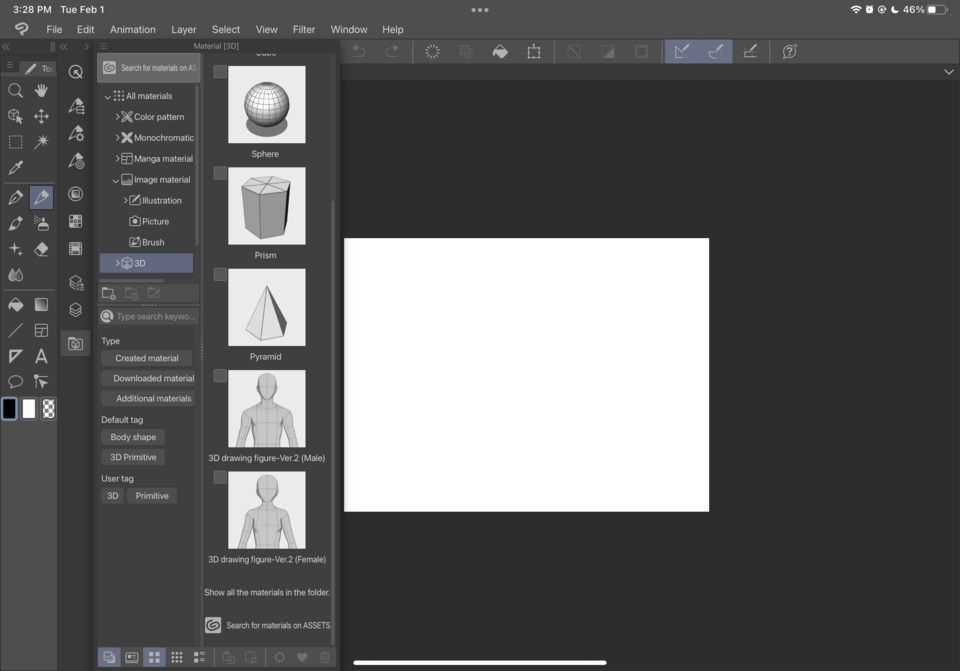
Task: Select the Pen tool
Action: [x=15, y=198]
